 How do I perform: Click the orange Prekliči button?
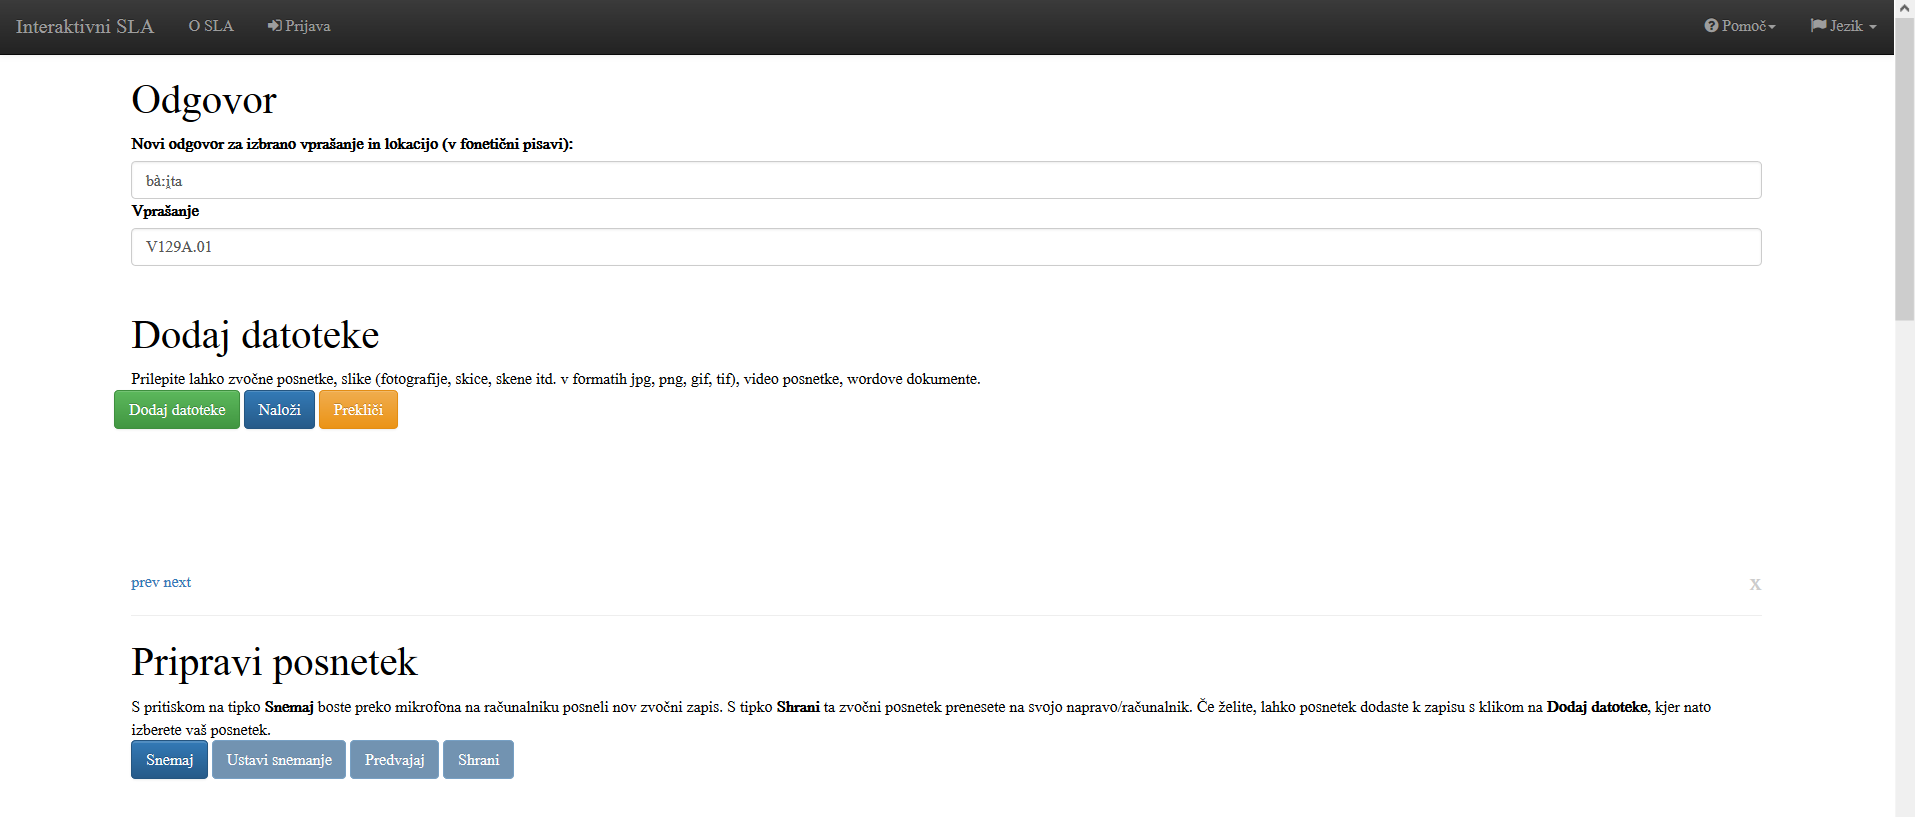[358, 410]
